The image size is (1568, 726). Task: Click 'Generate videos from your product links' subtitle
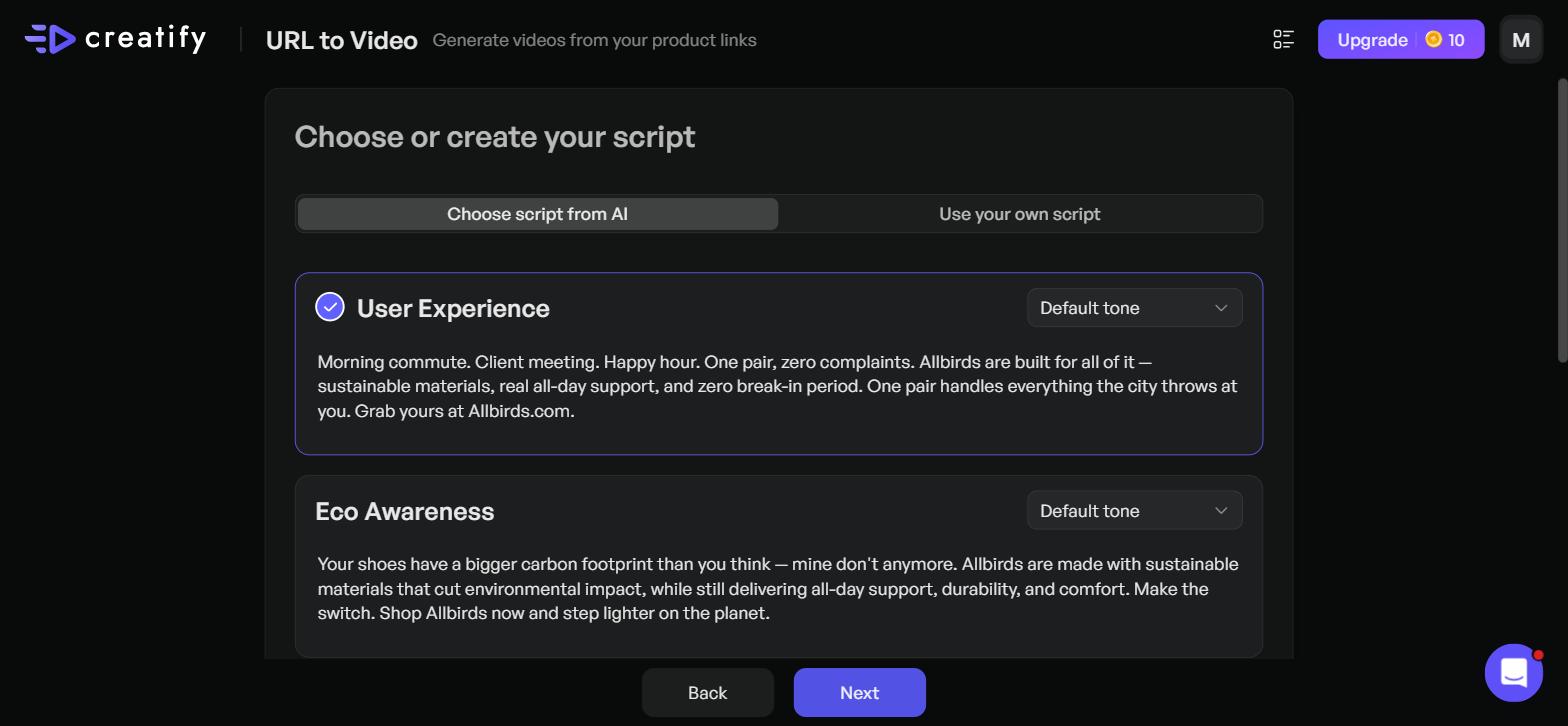[595, 40]
